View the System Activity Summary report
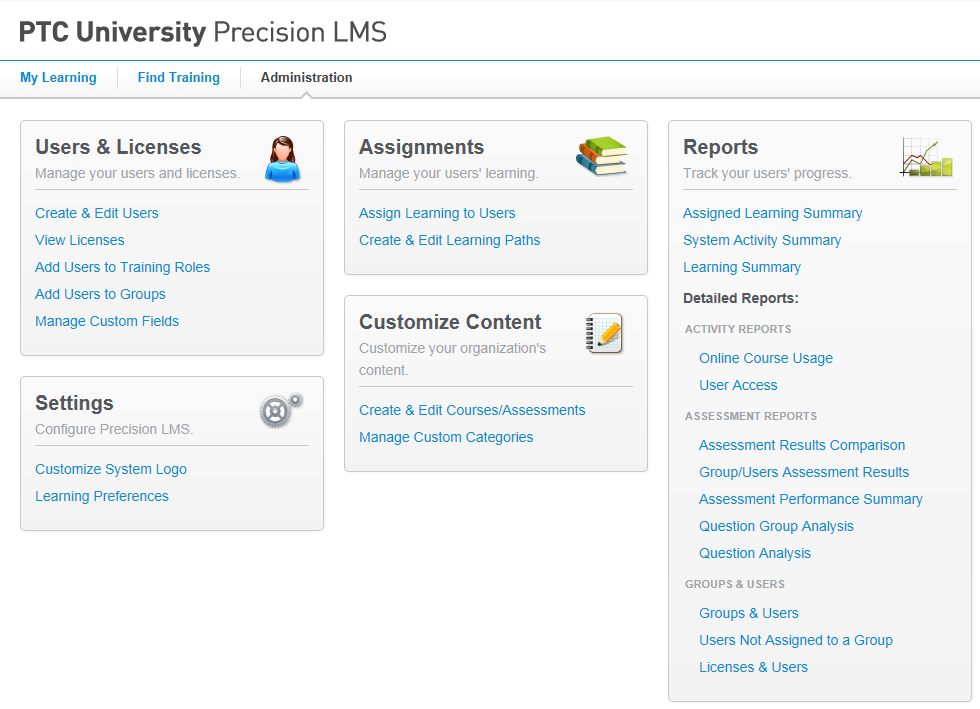Viewport: 980px width, 709px height. (761, 240)
